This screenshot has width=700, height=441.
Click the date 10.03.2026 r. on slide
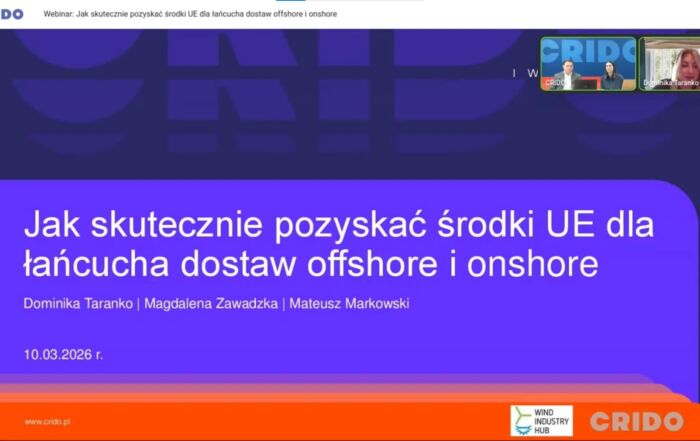(x=63, y=354)
